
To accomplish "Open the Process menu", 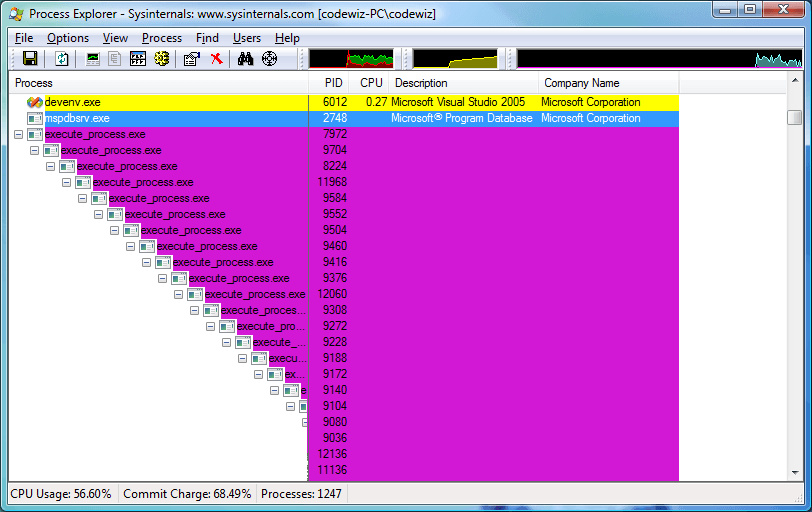I will click(x=161, y=38).
